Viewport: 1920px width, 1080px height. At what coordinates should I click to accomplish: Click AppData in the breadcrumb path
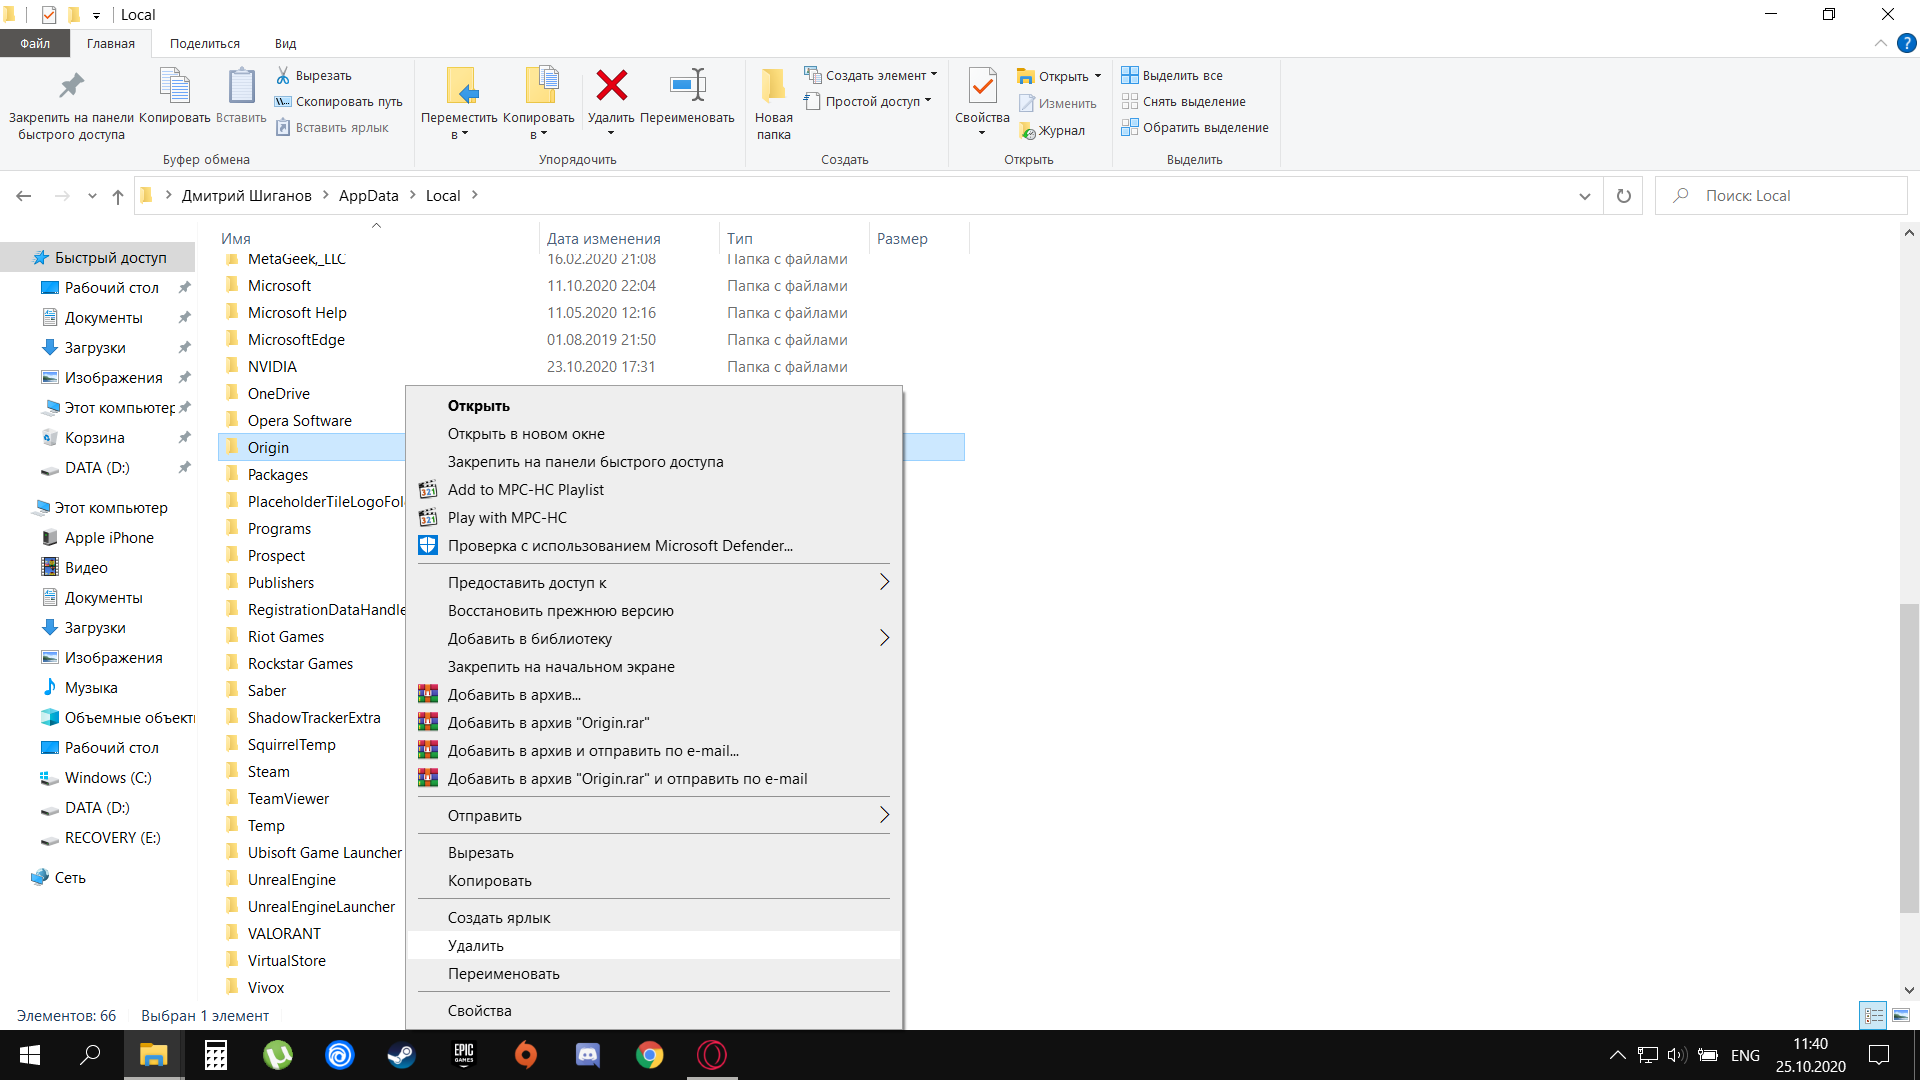coord(368,196)
